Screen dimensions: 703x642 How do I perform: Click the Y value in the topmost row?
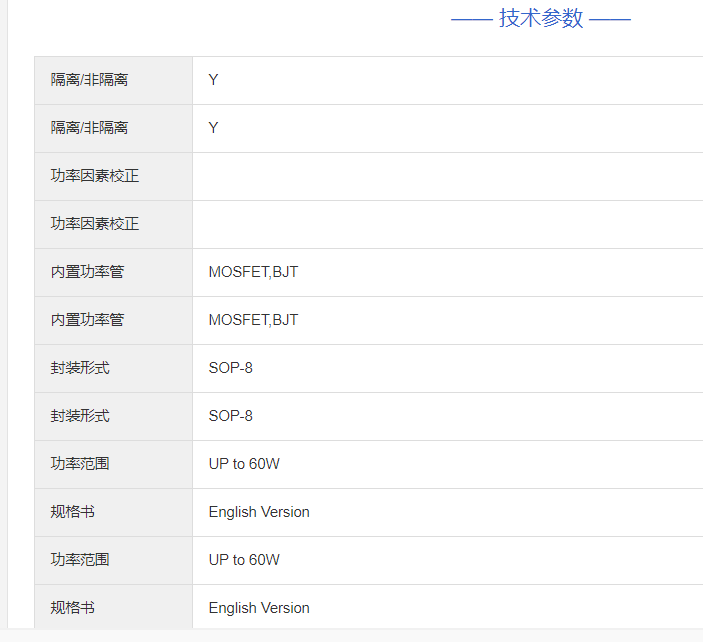213,80
